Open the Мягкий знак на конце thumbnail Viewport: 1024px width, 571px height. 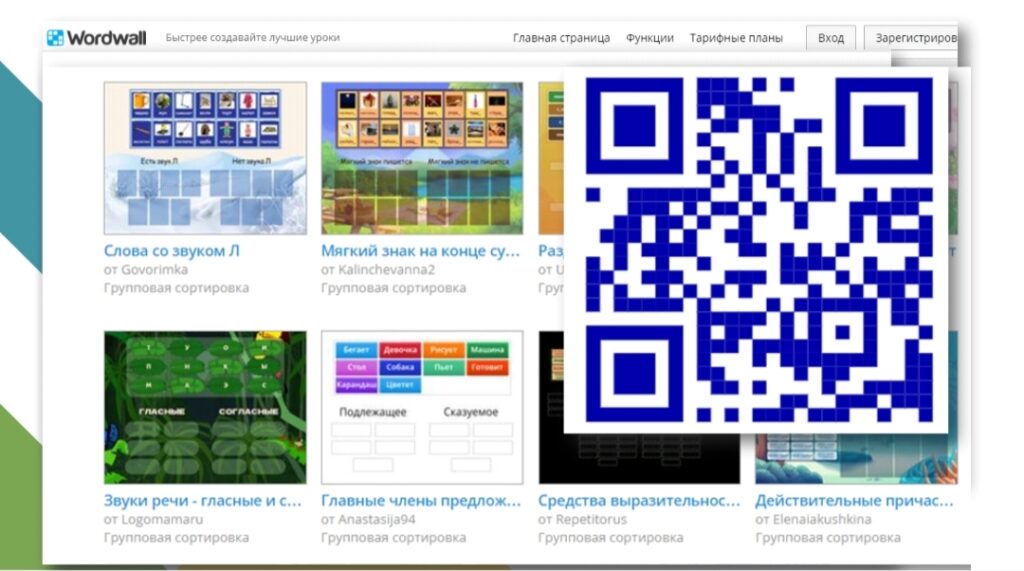(x=422, y=158)
